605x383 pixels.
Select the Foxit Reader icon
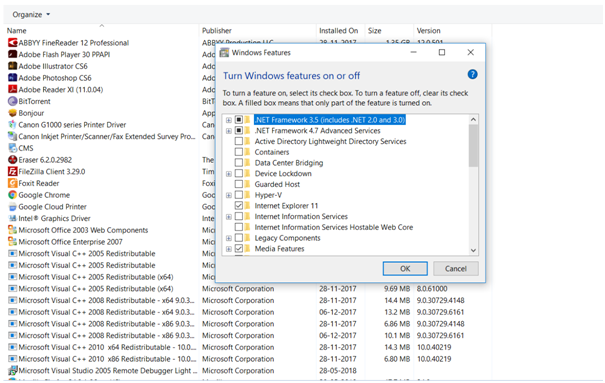[x=13, y=183]
